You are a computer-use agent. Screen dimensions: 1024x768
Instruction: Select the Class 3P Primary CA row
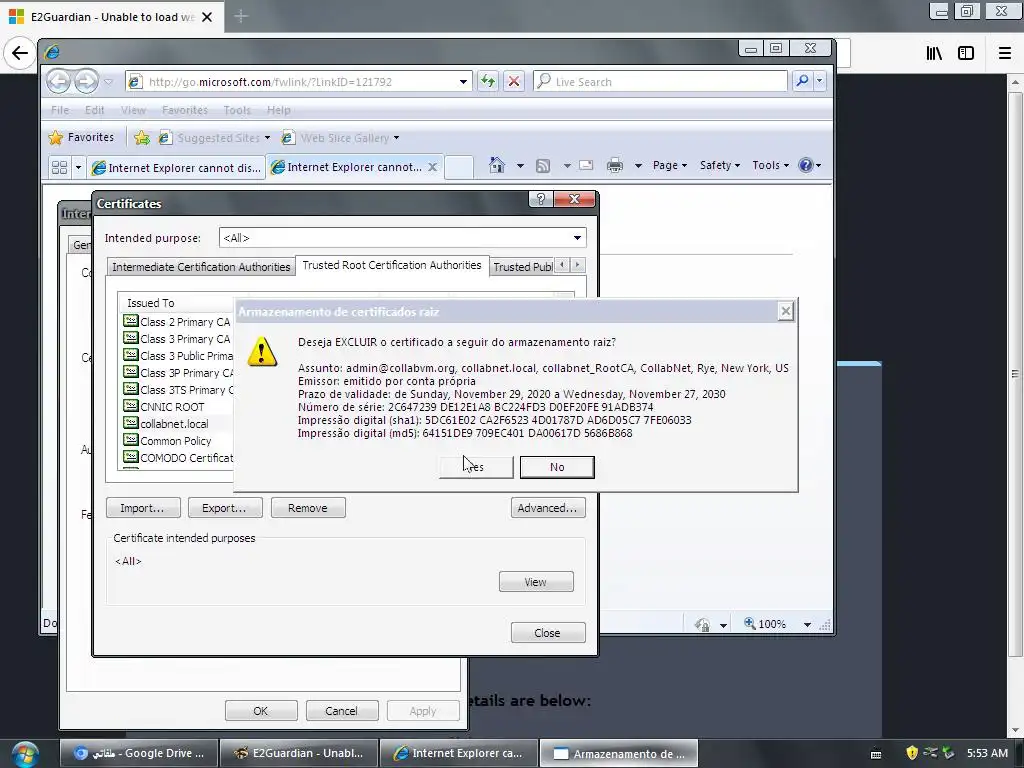click(x=177, y=373)
